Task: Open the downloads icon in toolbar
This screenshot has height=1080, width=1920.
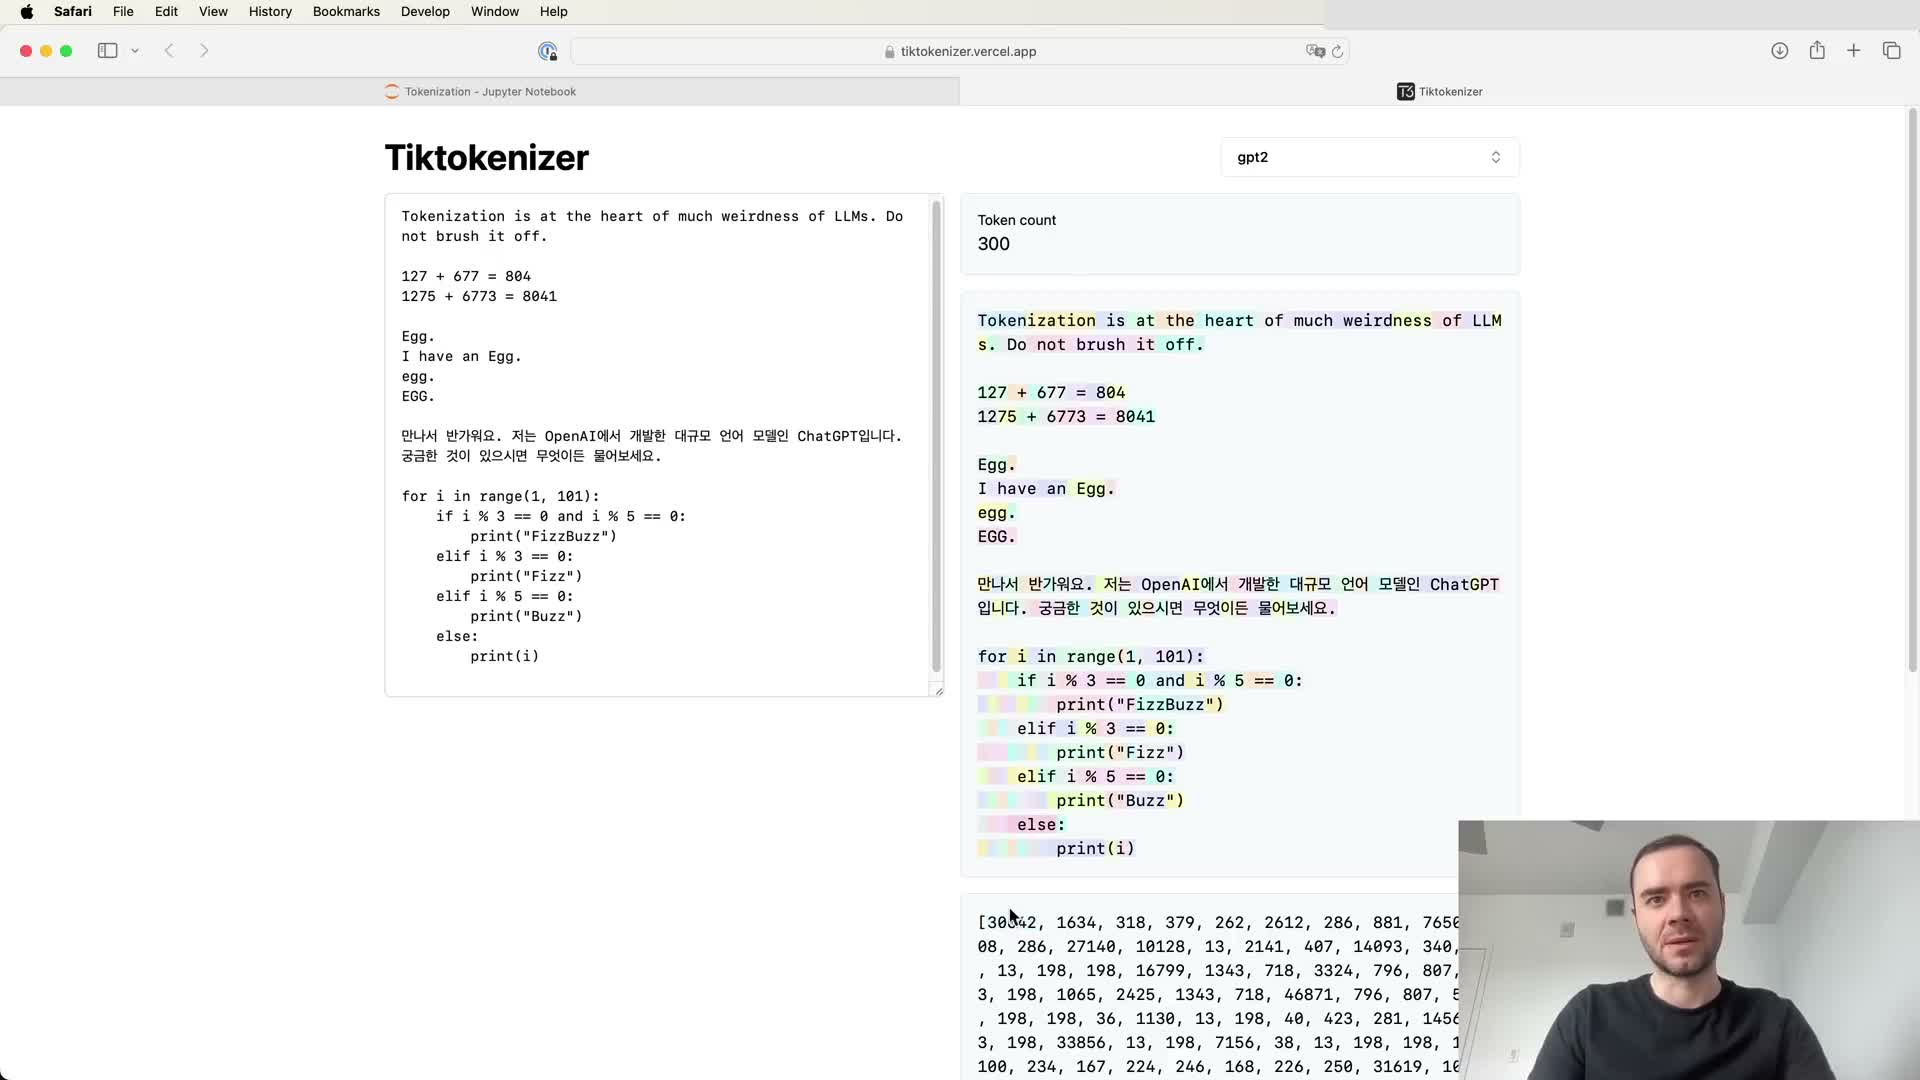Action: (x=1779, y=51)
